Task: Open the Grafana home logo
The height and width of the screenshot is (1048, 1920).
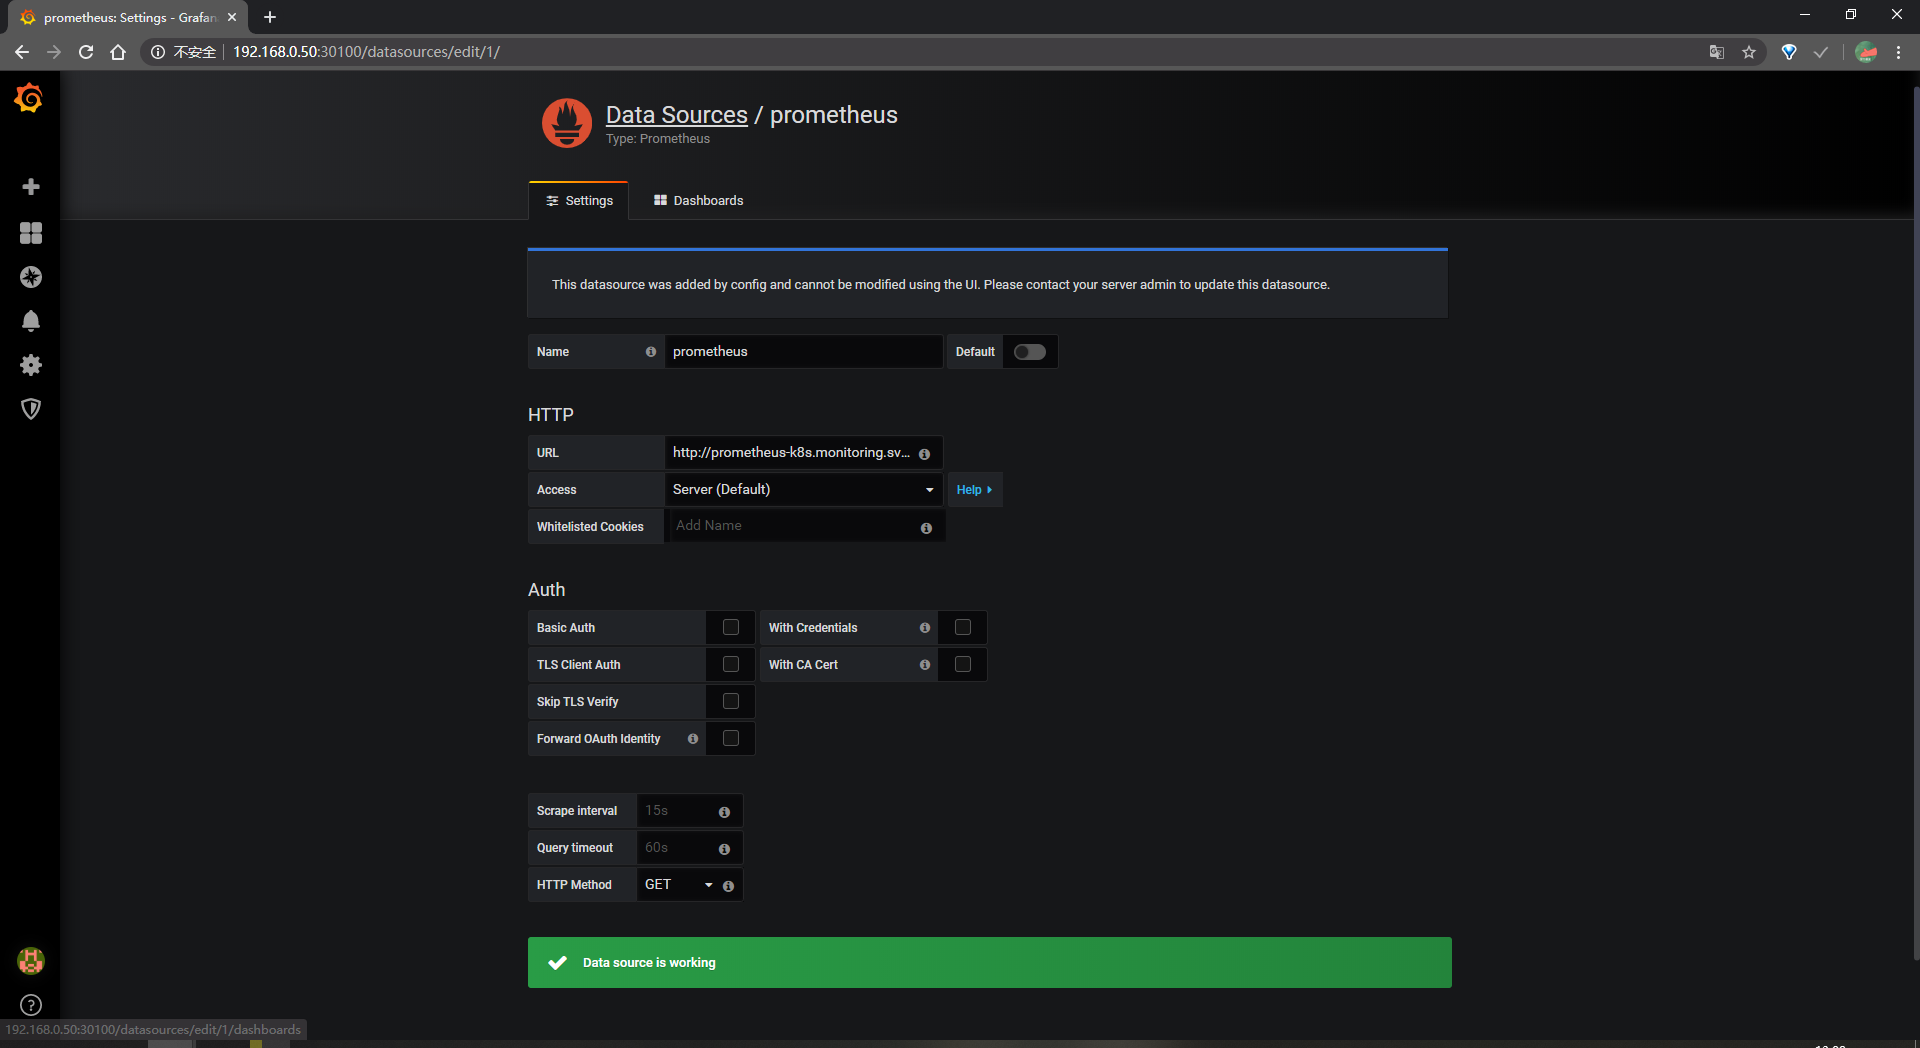Action: pos(29,98)
